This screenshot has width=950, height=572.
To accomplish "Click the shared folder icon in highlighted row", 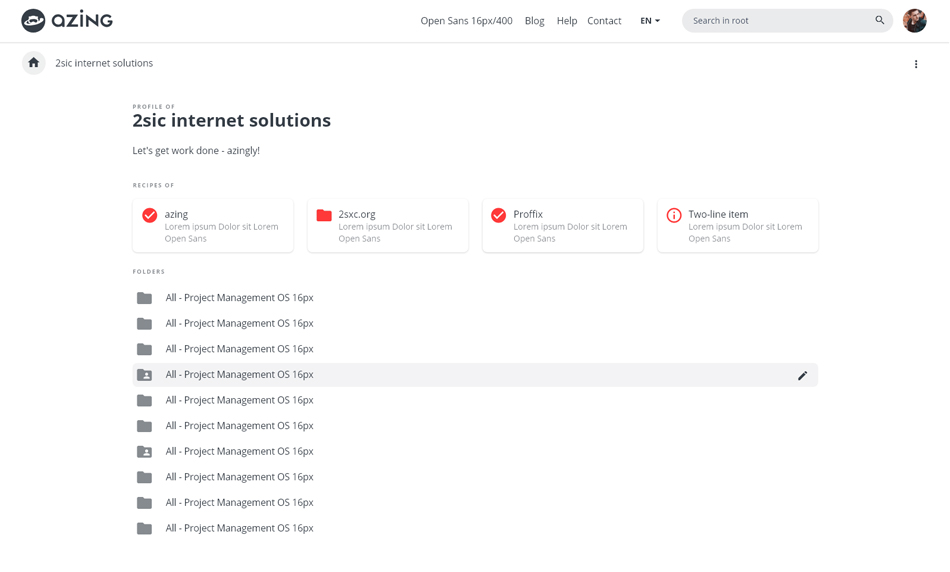I will (x=145, y=375).
